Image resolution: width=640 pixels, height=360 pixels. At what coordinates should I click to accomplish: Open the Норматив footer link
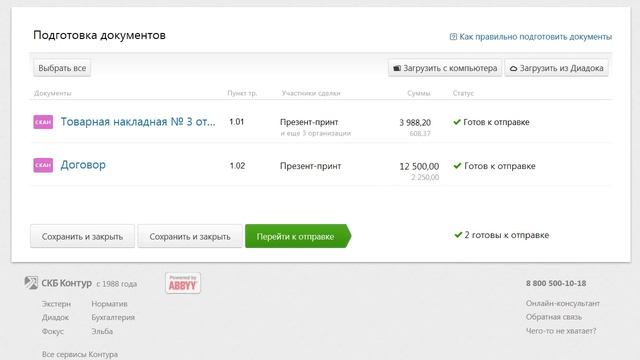(x=109, y=304)
